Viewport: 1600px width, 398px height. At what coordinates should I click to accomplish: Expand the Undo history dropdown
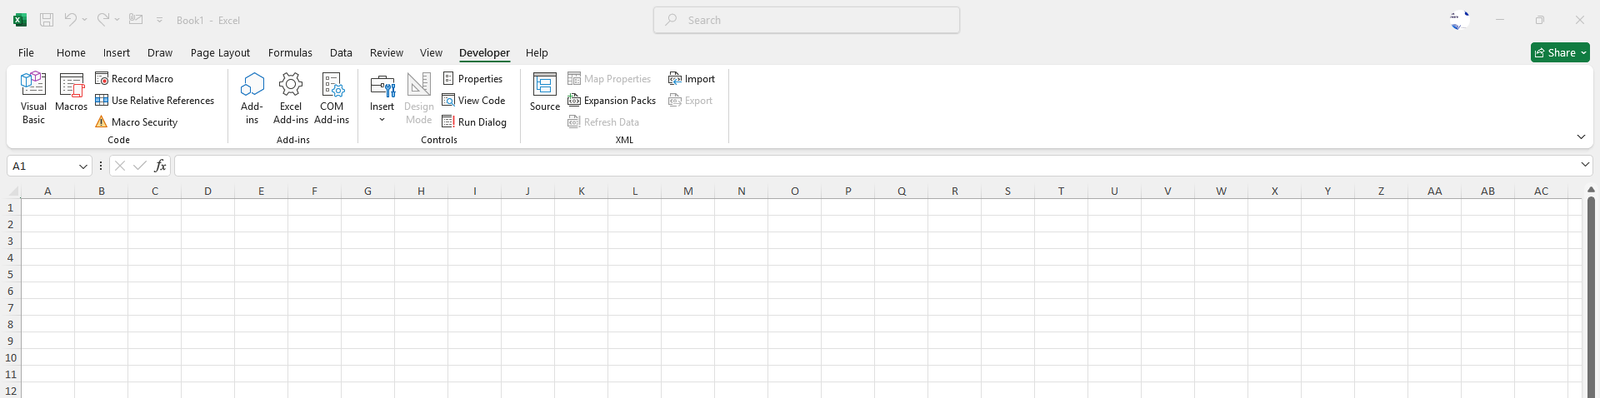point(84,20)
